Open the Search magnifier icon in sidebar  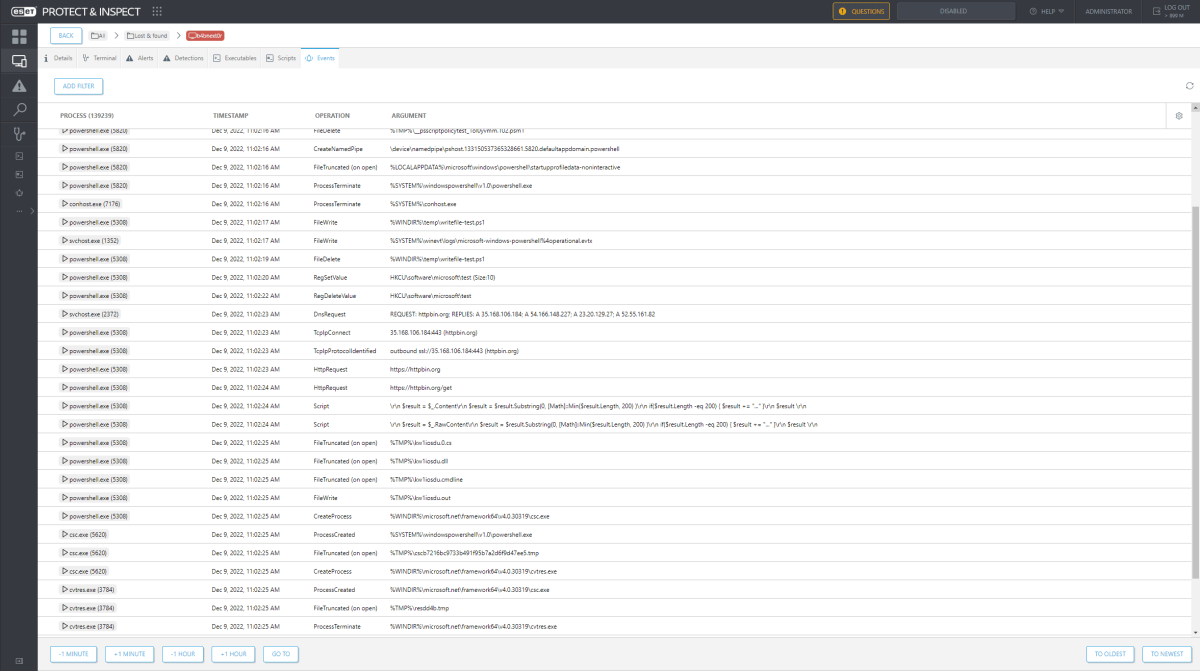pos(18,108)
